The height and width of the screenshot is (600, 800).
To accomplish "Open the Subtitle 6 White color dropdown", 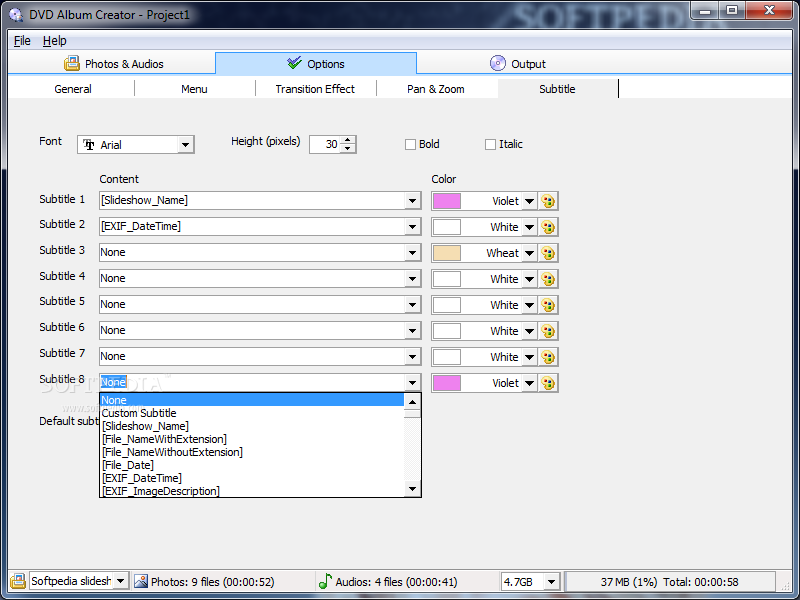I will click(530, 331).
